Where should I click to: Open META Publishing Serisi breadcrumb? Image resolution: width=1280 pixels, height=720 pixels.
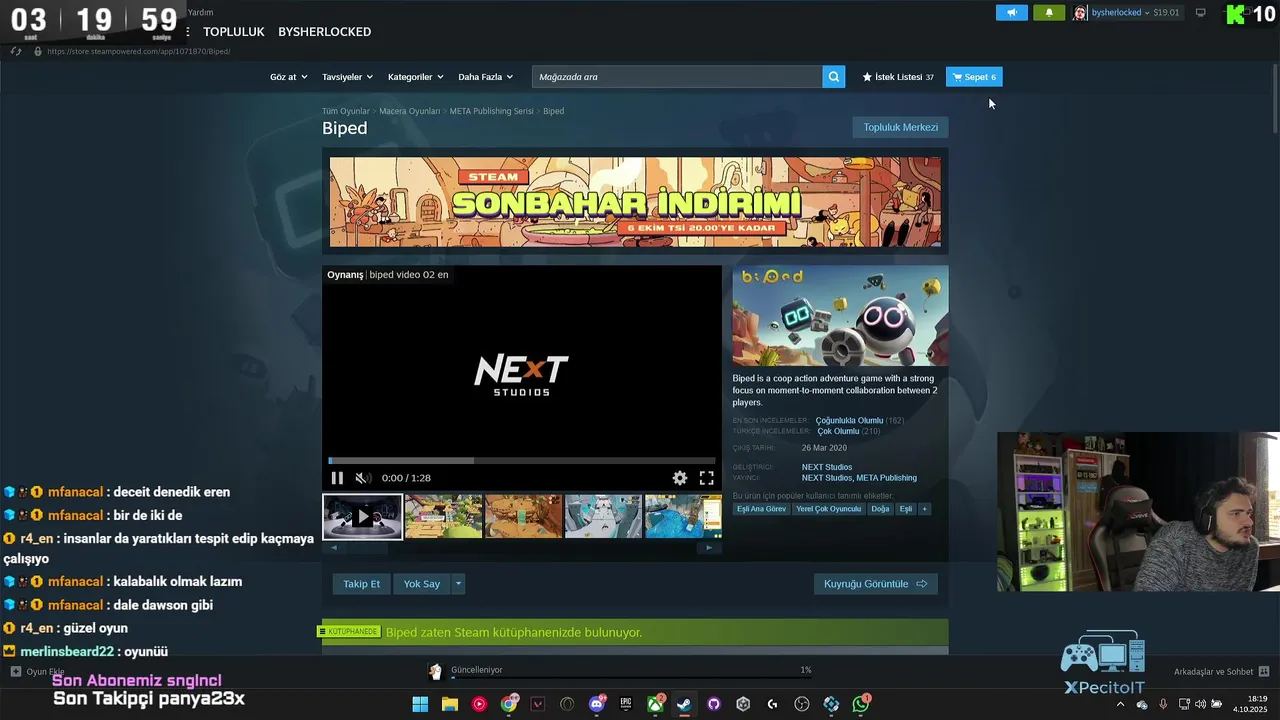[x=491, y=111]
